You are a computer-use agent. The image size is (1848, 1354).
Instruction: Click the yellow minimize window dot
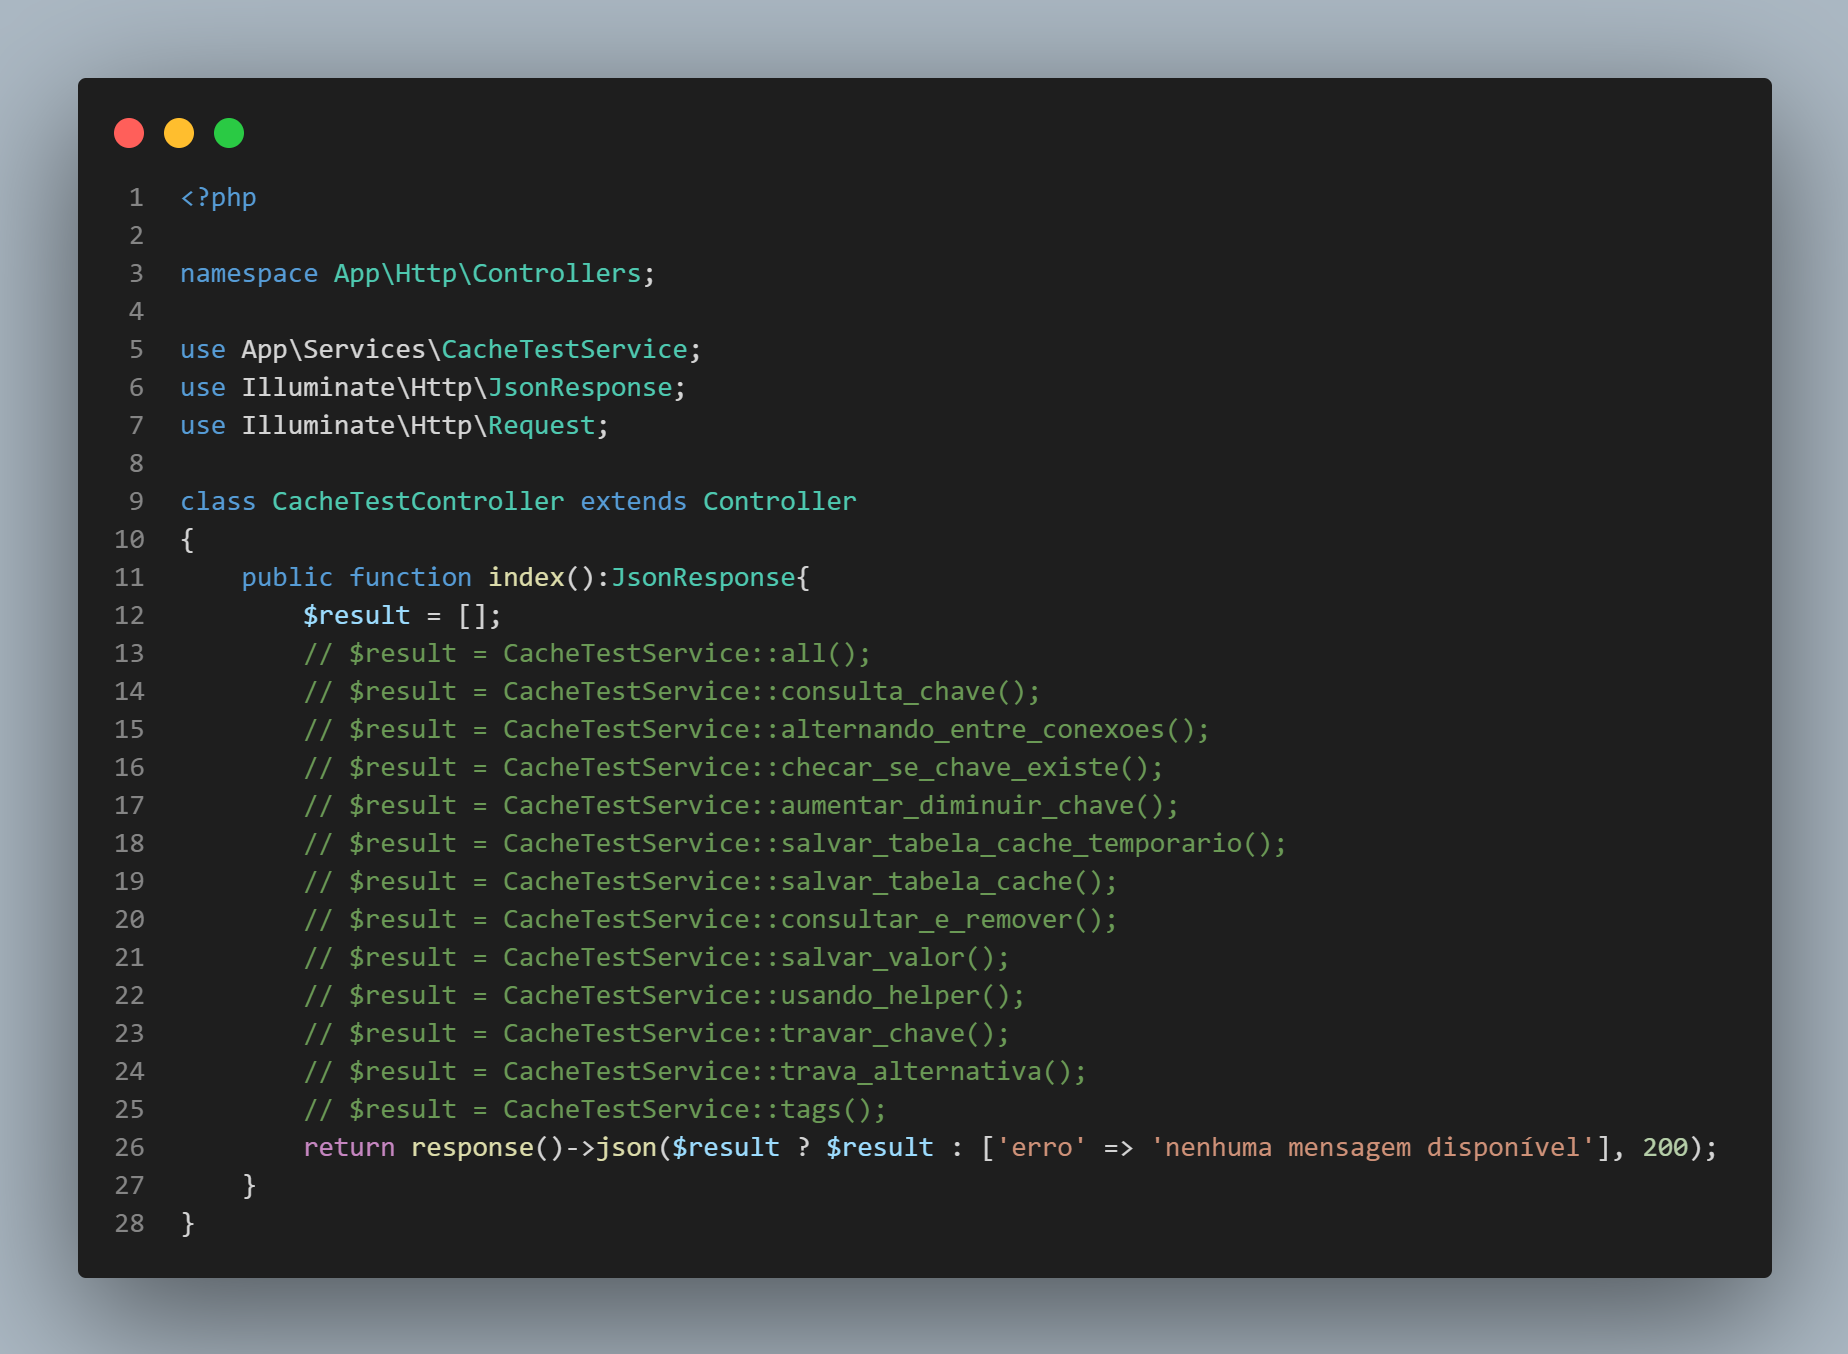[179, 133]
